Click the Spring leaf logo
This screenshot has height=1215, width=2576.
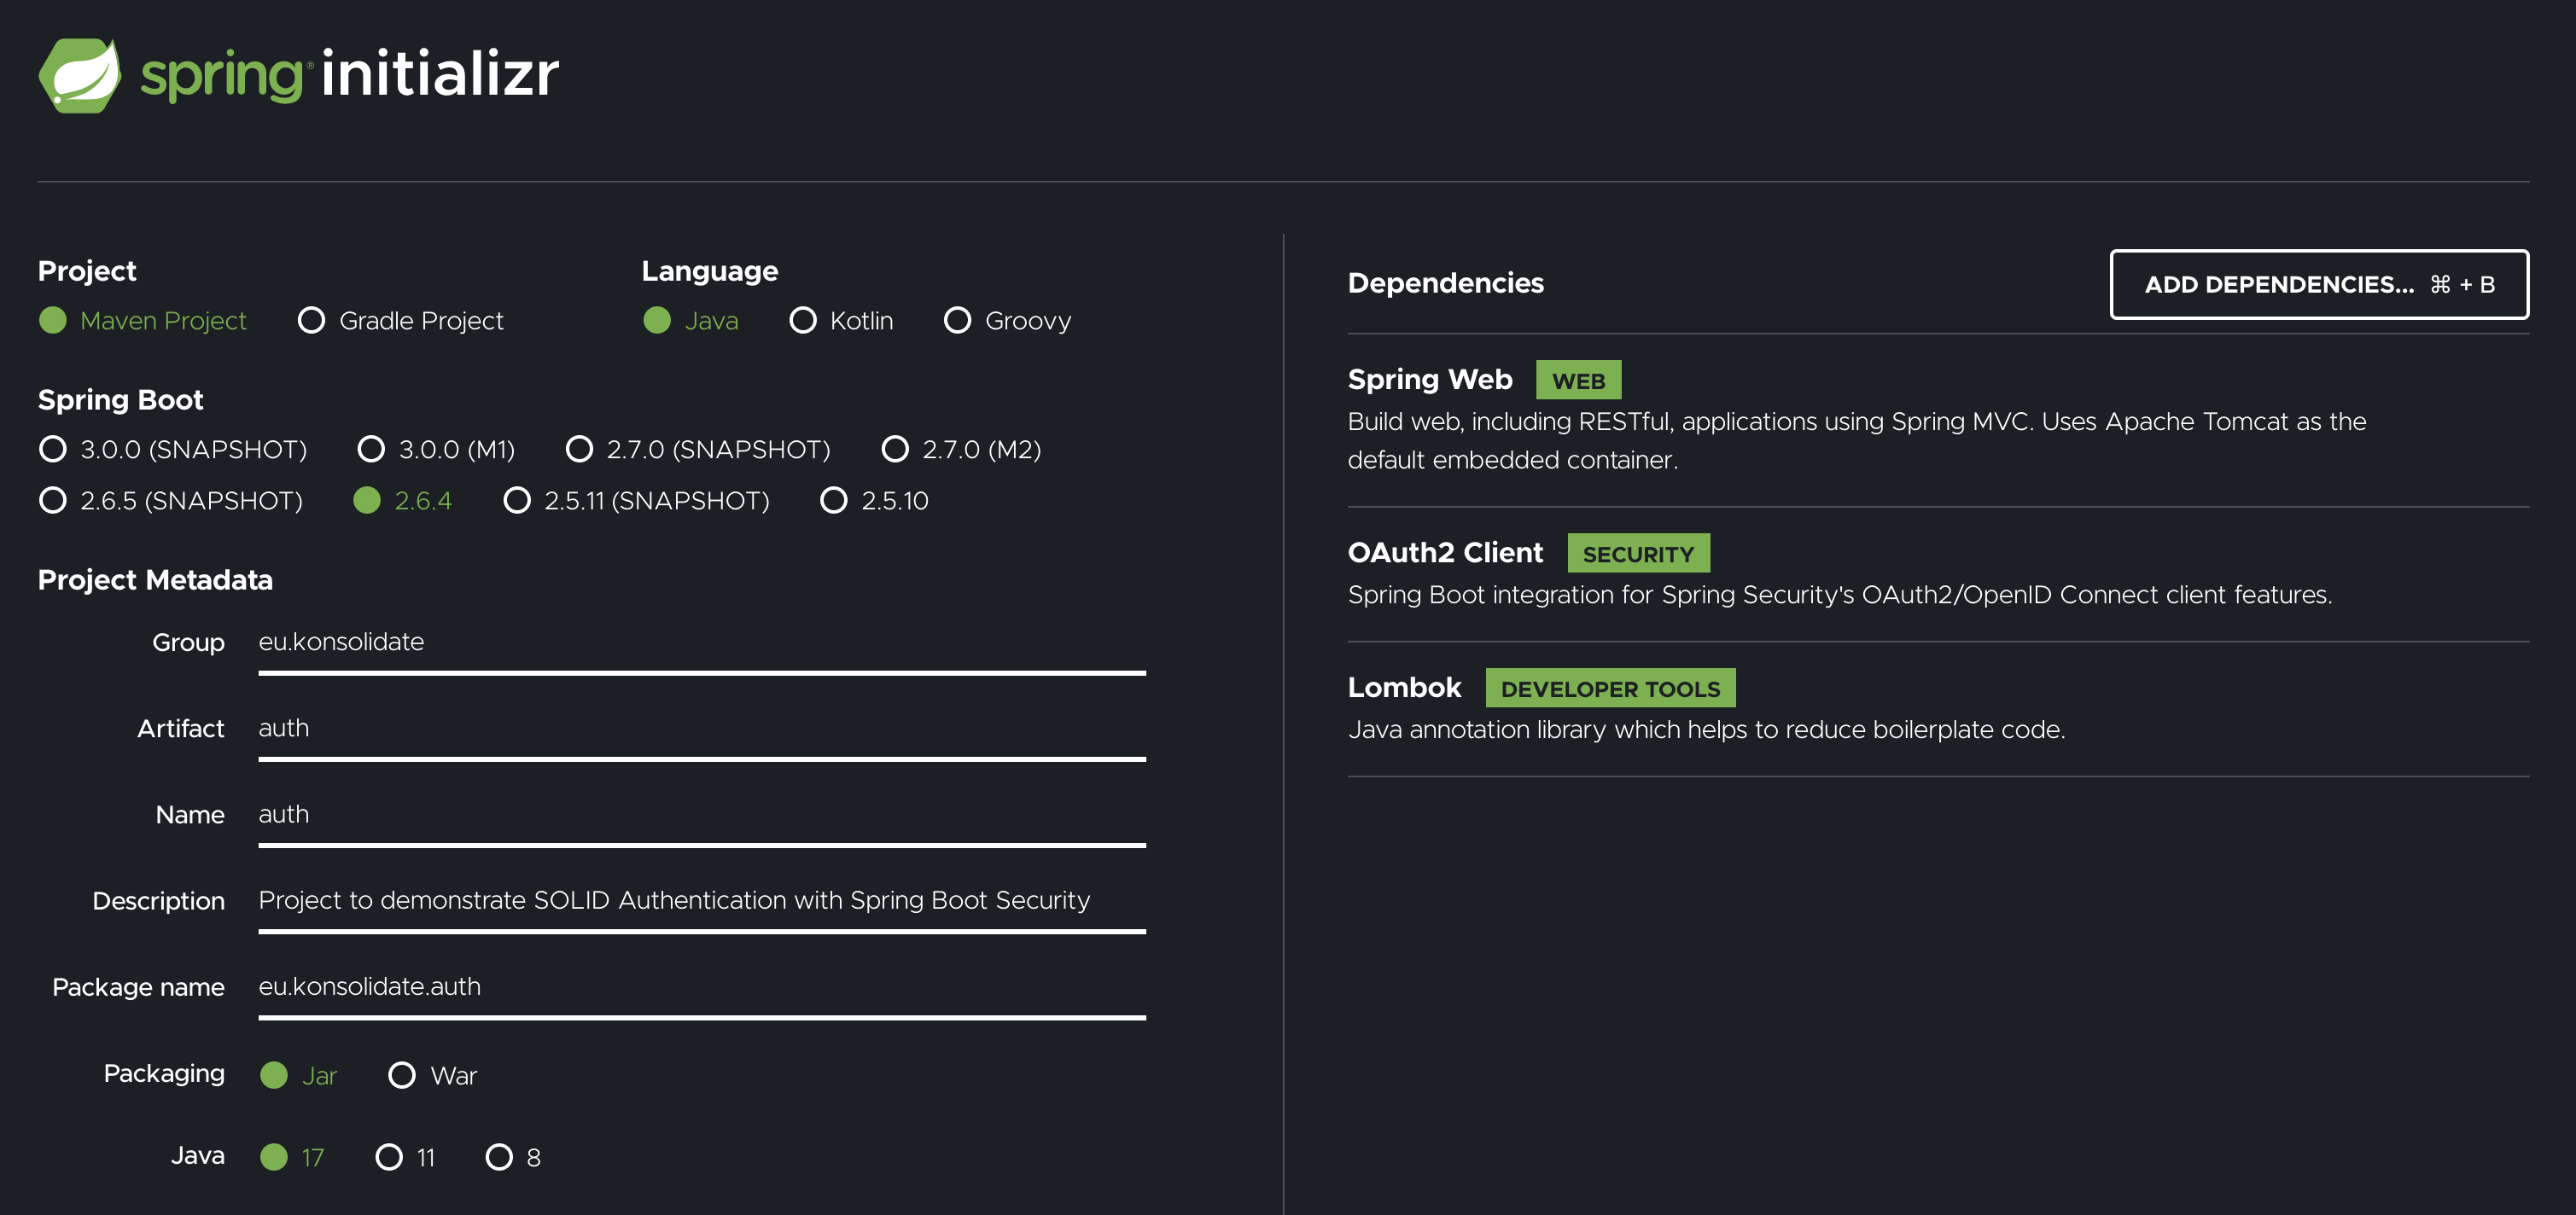(x=79, y=75)
